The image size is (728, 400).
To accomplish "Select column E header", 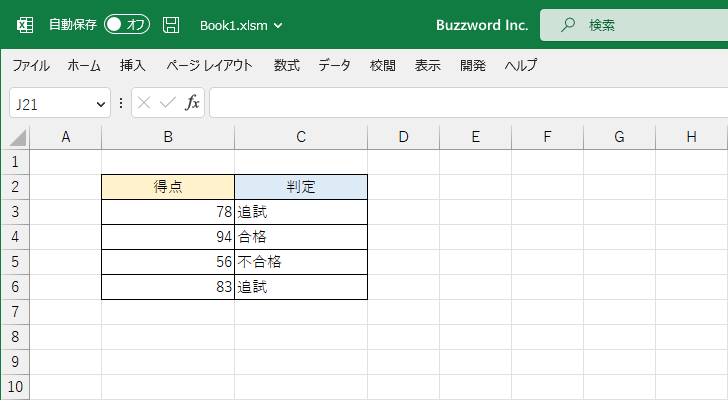I will 475,137.
